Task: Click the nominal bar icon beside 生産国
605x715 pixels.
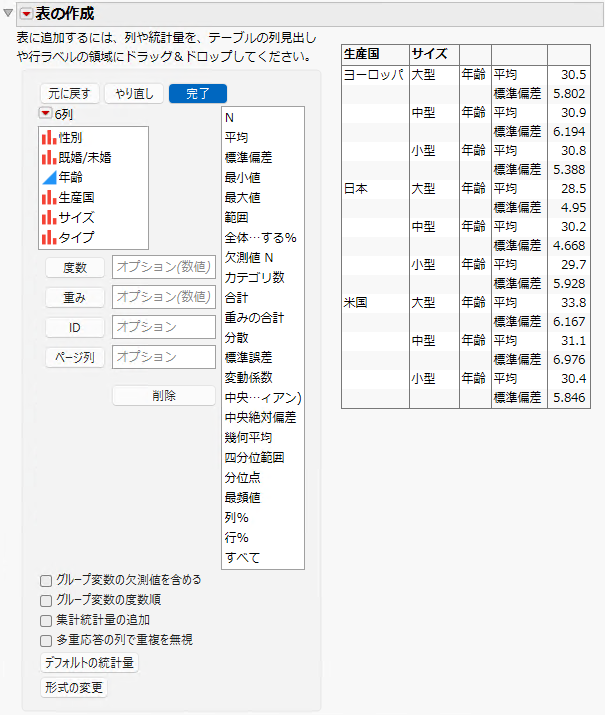Action: pos(49,197)
